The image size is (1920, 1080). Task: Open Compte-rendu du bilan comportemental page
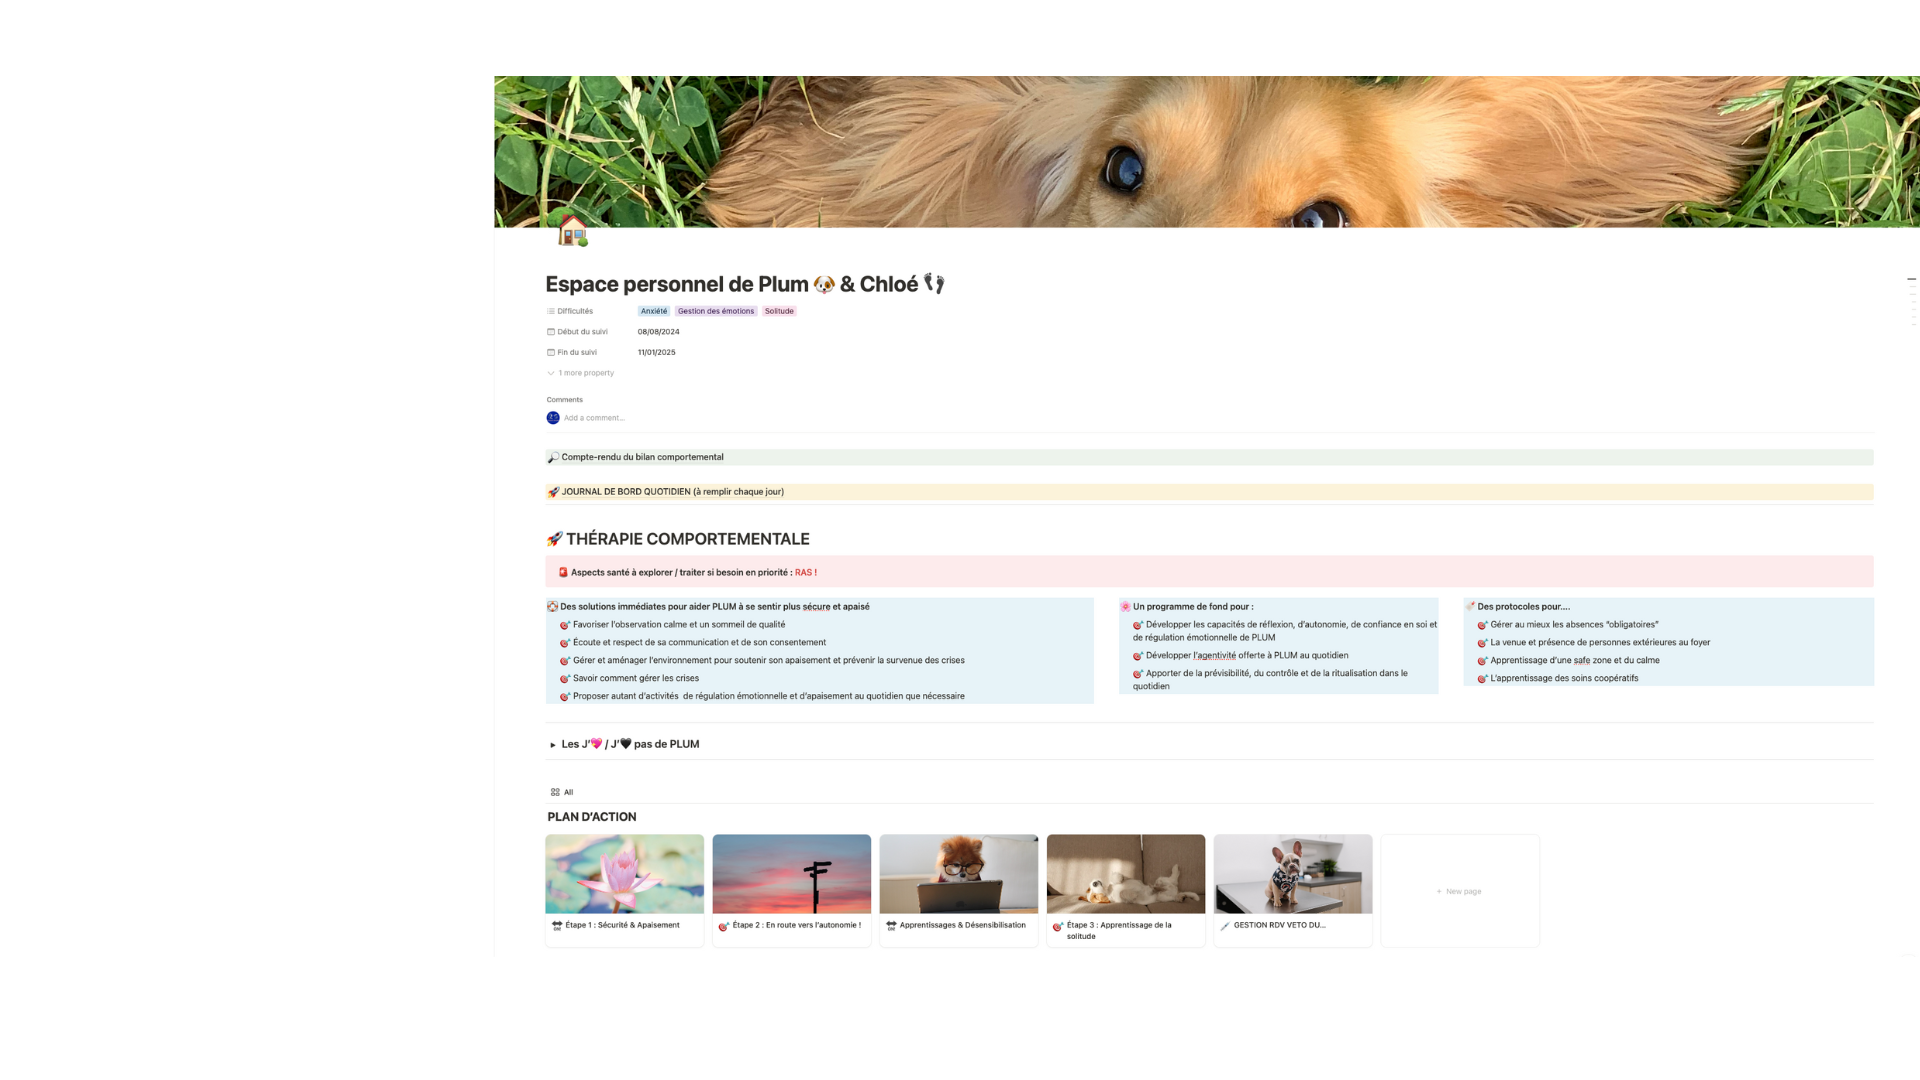tap(642, 457)
